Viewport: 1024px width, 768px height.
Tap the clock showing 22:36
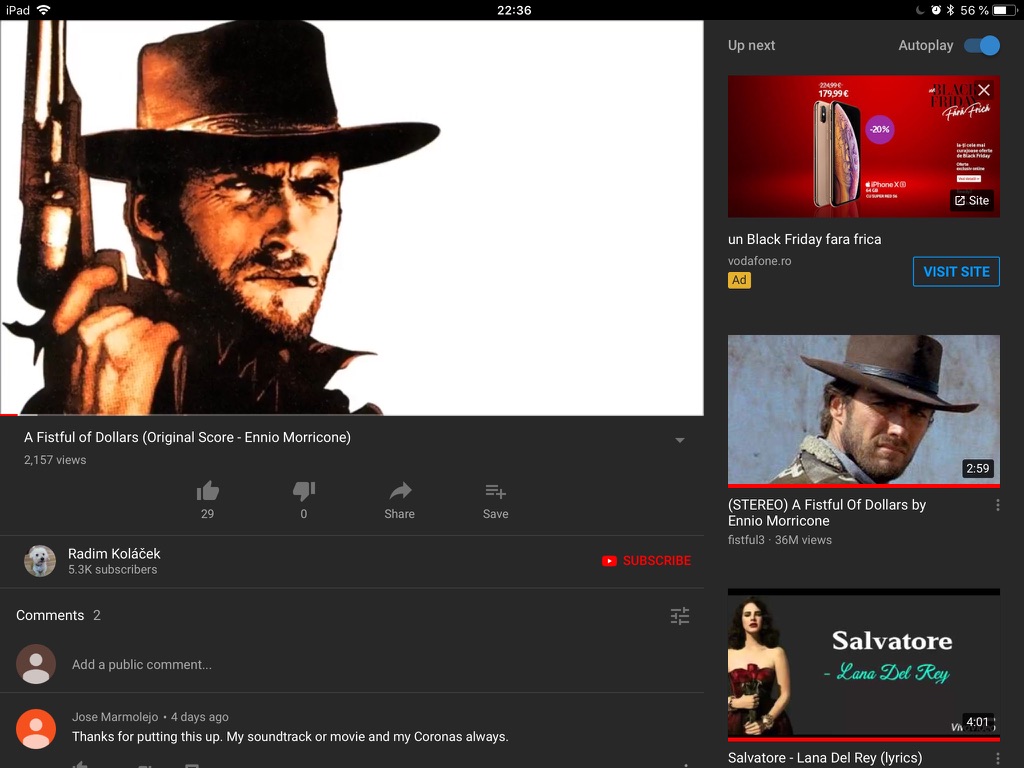pyautogui.click(x=514, y=10)
